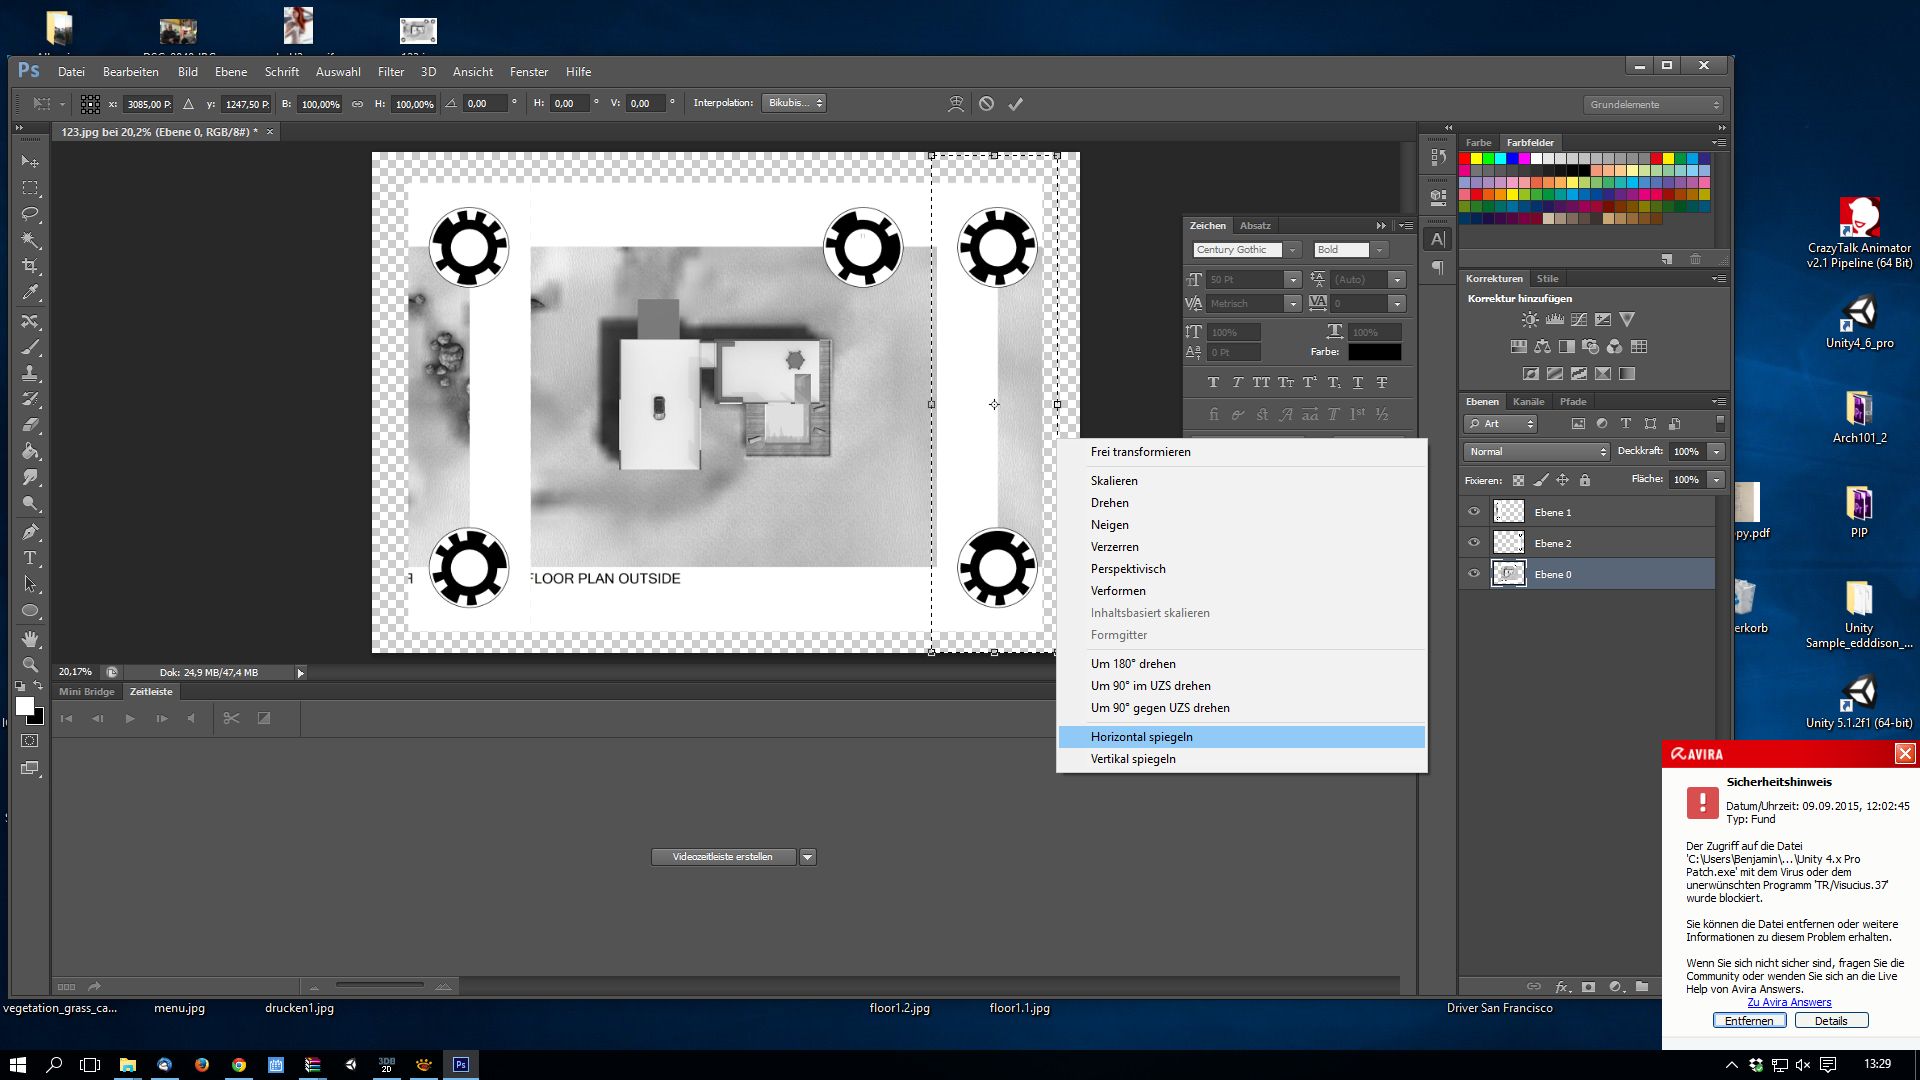Image resolution: width=1920 pixels, height=1080 pixels.
Task: Toggle visibility of Ebene 1
Action: tap(1474, 512)
